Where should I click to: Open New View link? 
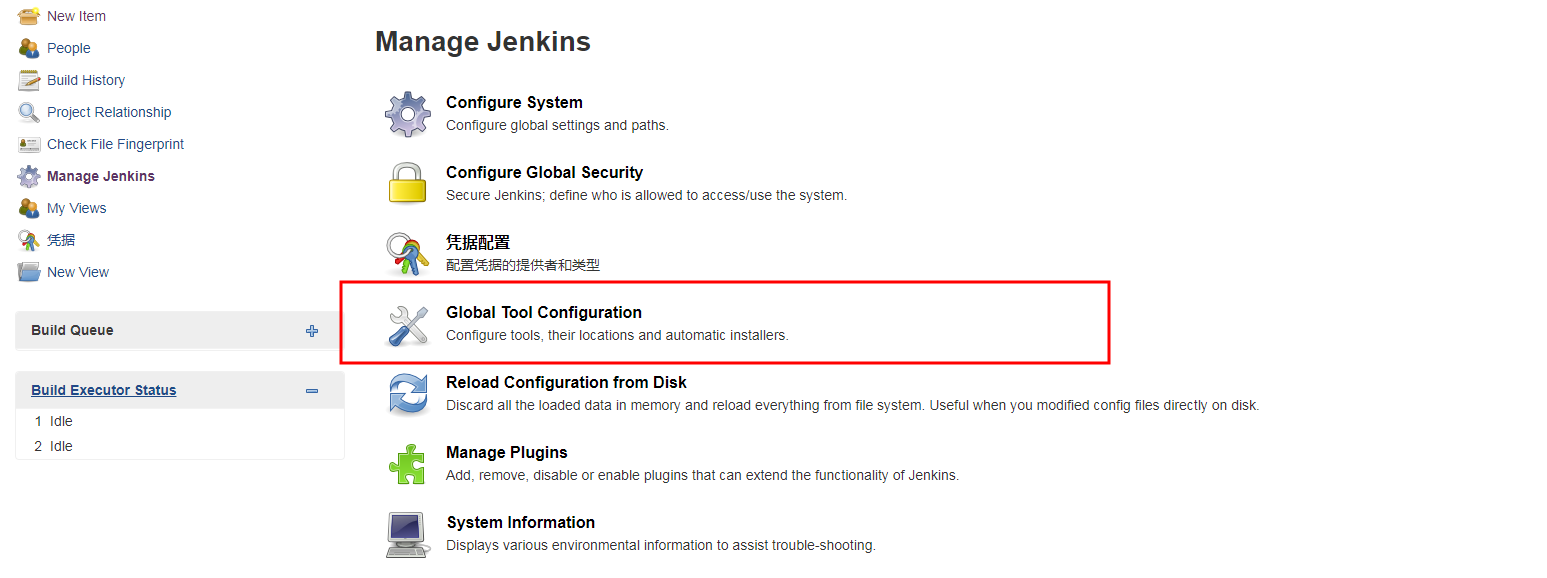[78, 272]
